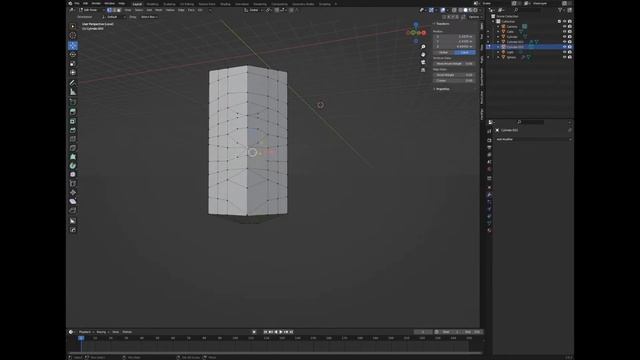Select Sphere in the outliner
The image size is (640, 360).
(511, 57)
